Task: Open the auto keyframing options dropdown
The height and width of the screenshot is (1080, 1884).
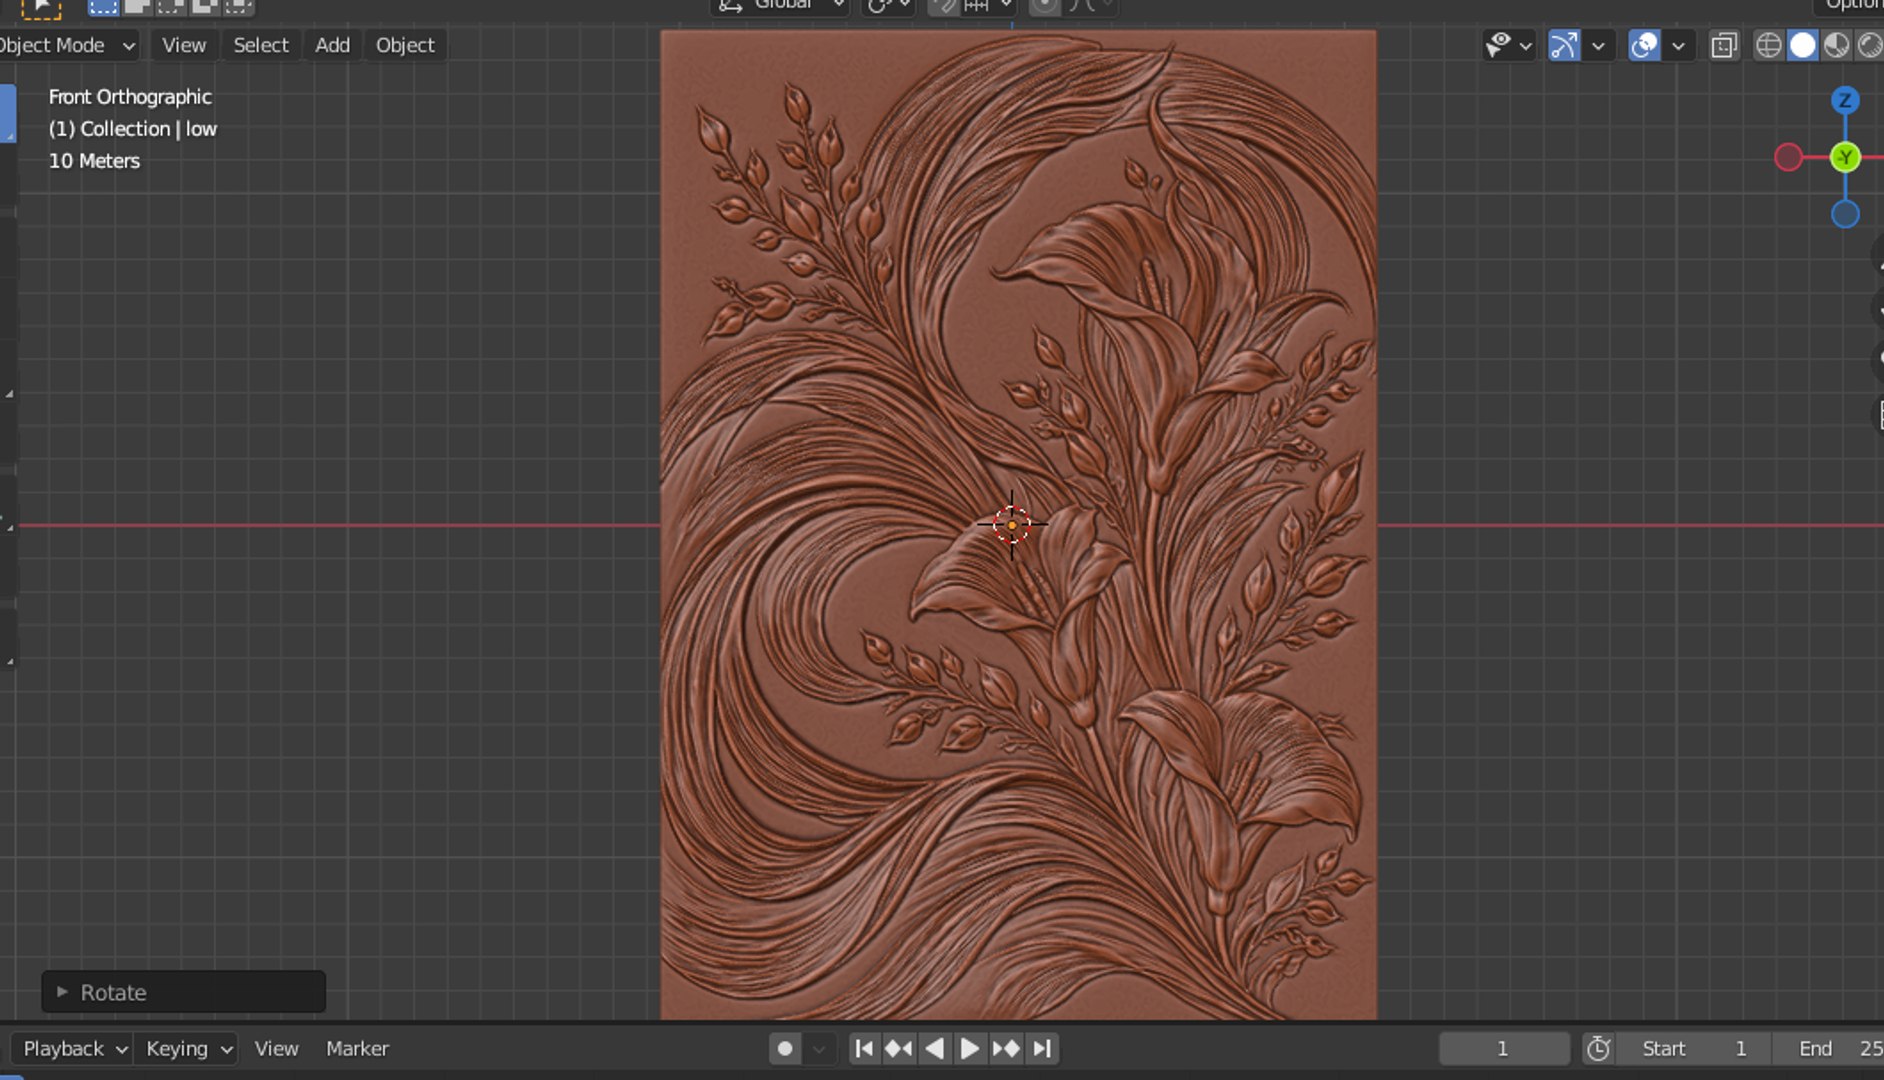Action: [819, 1048]
